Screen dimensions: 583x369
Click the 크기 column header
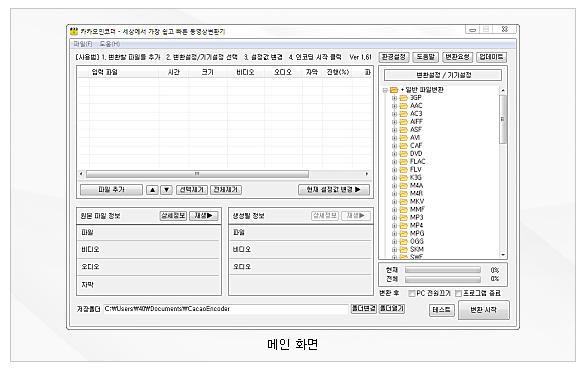point(208,72)
